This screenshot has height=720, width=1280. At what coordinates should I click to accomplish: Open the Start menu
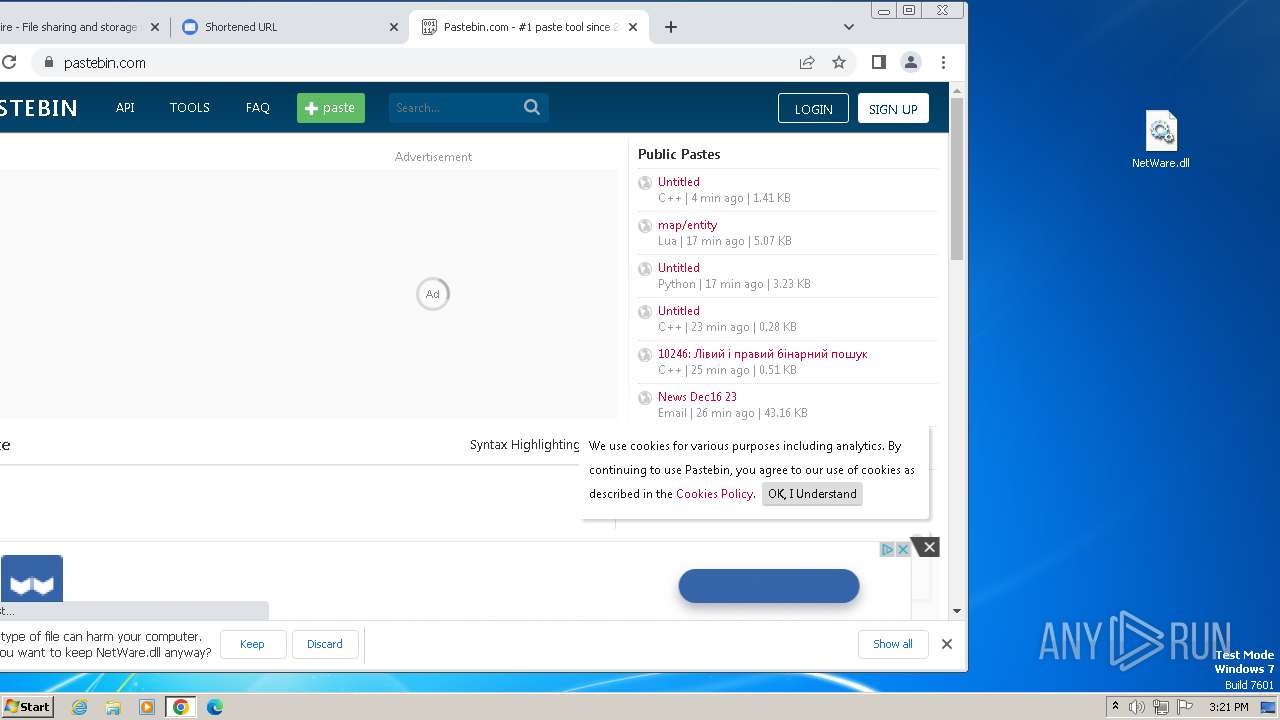pos(27,707)
